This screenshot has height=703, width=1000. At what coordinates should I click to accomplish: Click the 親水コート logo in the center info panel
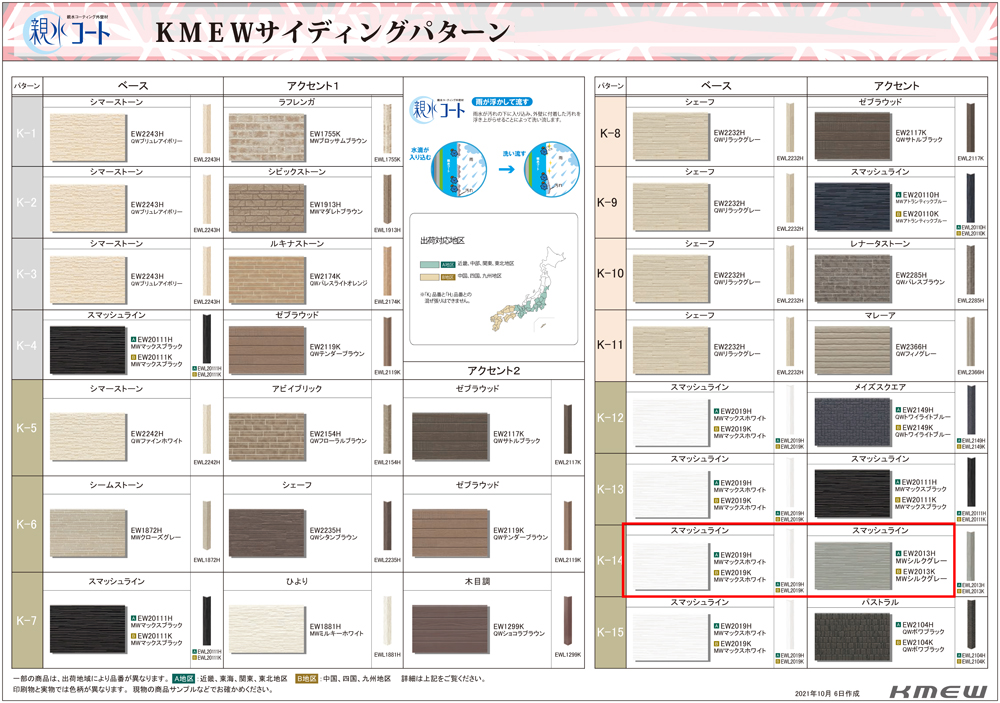437,111
